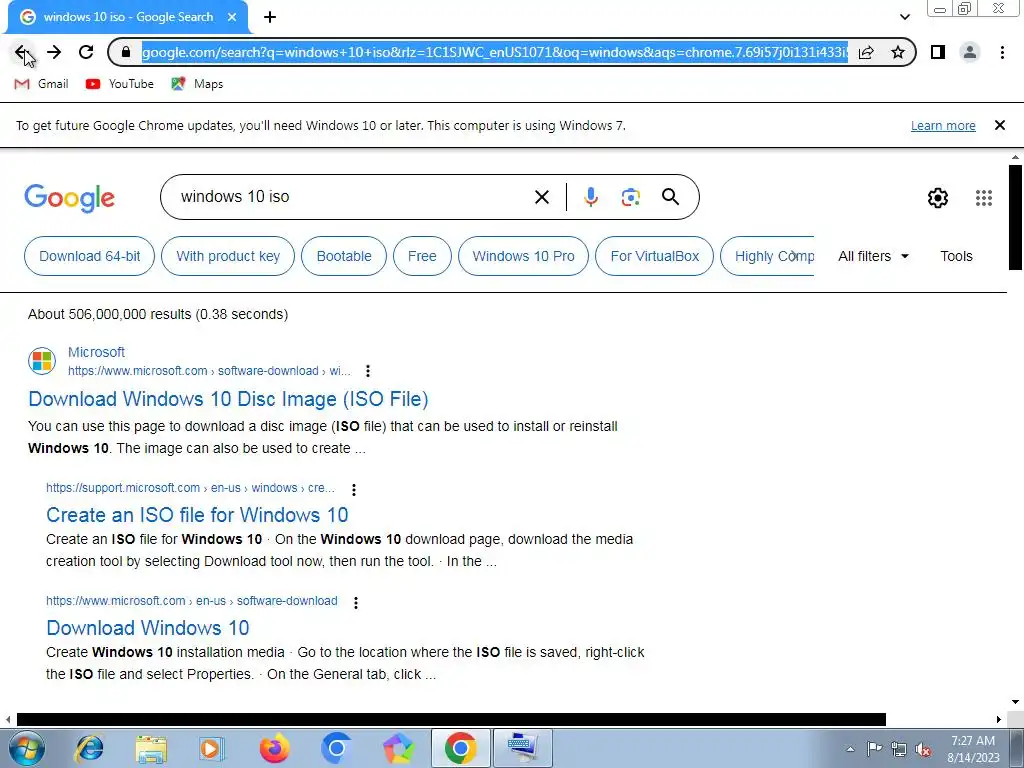
Task: Reload the current page
Action: pos(86,52)
